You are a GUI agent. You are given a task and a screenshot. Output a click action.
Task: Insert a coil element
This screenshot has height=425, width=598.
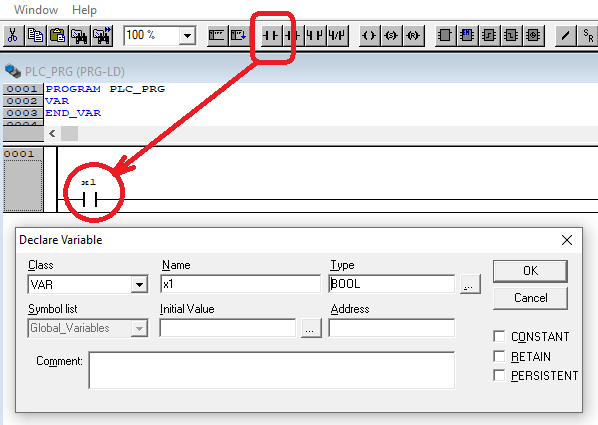tap(369, 36)
